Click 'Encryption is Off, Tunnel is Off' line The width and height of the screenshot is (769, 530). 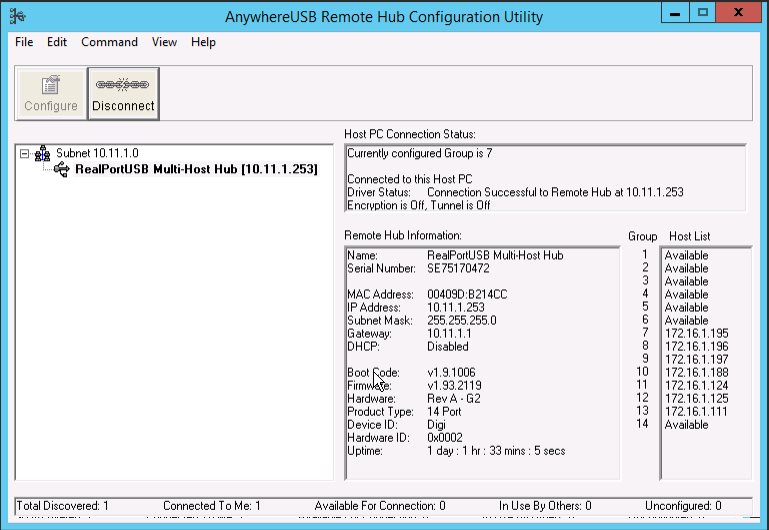[x=418, y=205]
